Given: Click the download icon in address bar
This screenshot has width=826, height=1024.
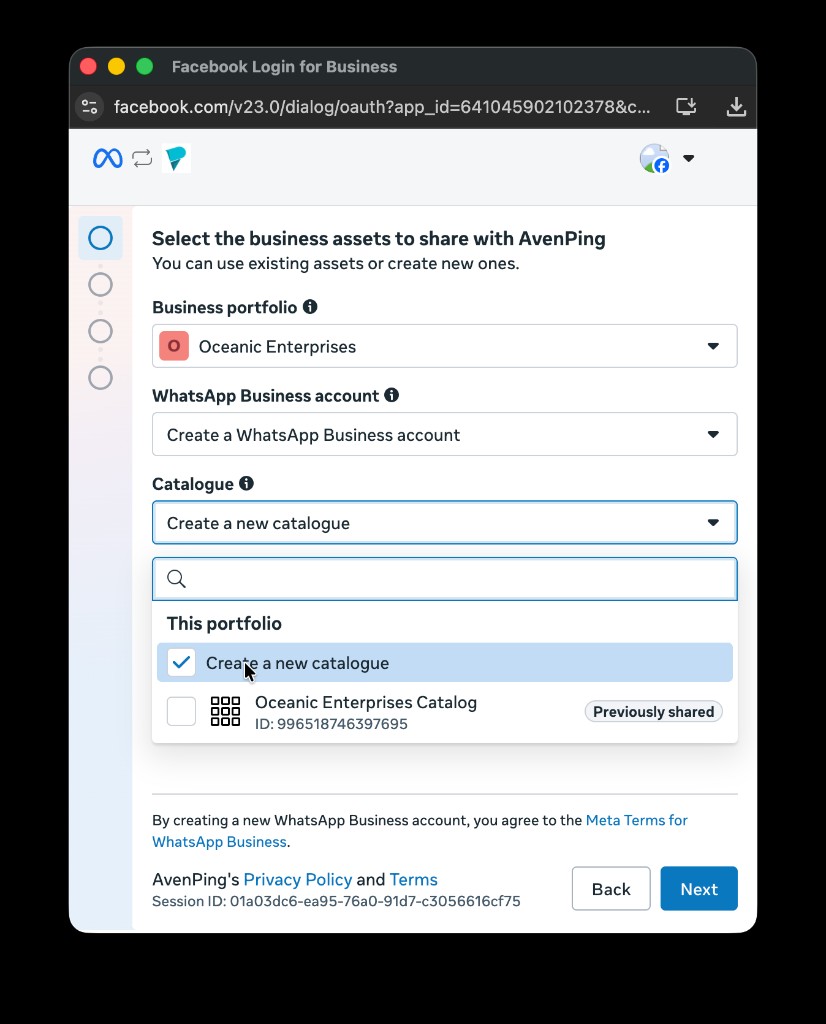Looking at the screenshot, I should point(736,106).
